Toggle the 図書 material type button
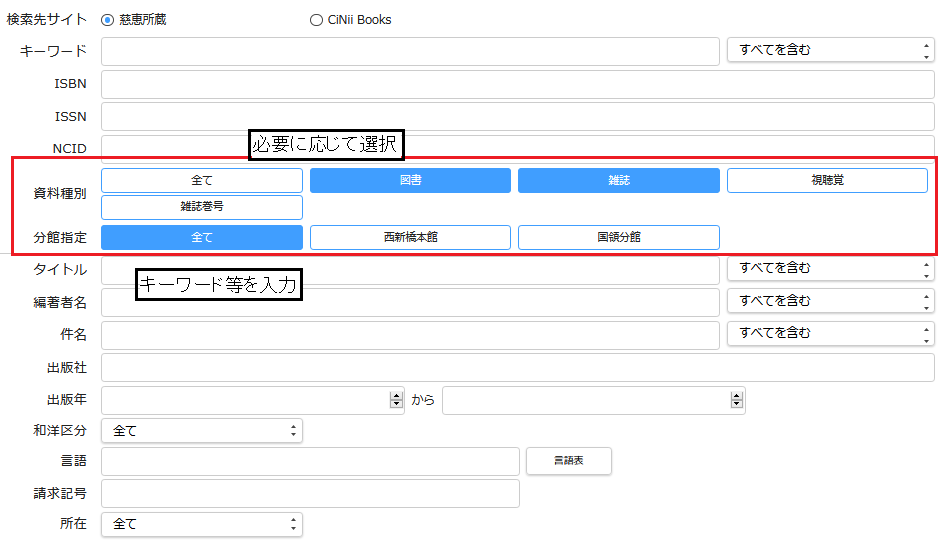Viewport: 946px width, 540px height. pos(410,180)
